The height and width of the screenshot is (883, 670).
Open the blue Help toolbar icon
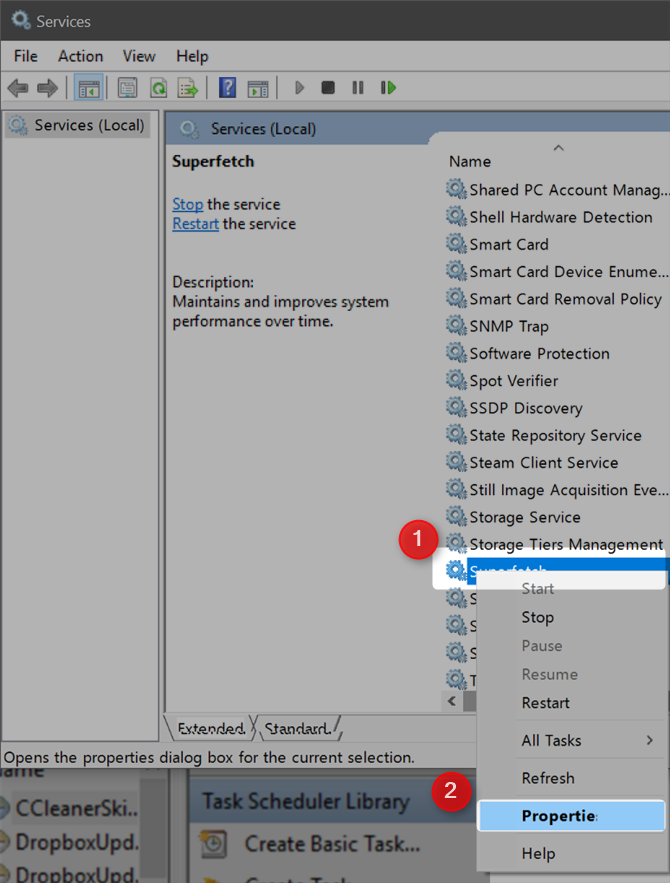pos(228,88)
